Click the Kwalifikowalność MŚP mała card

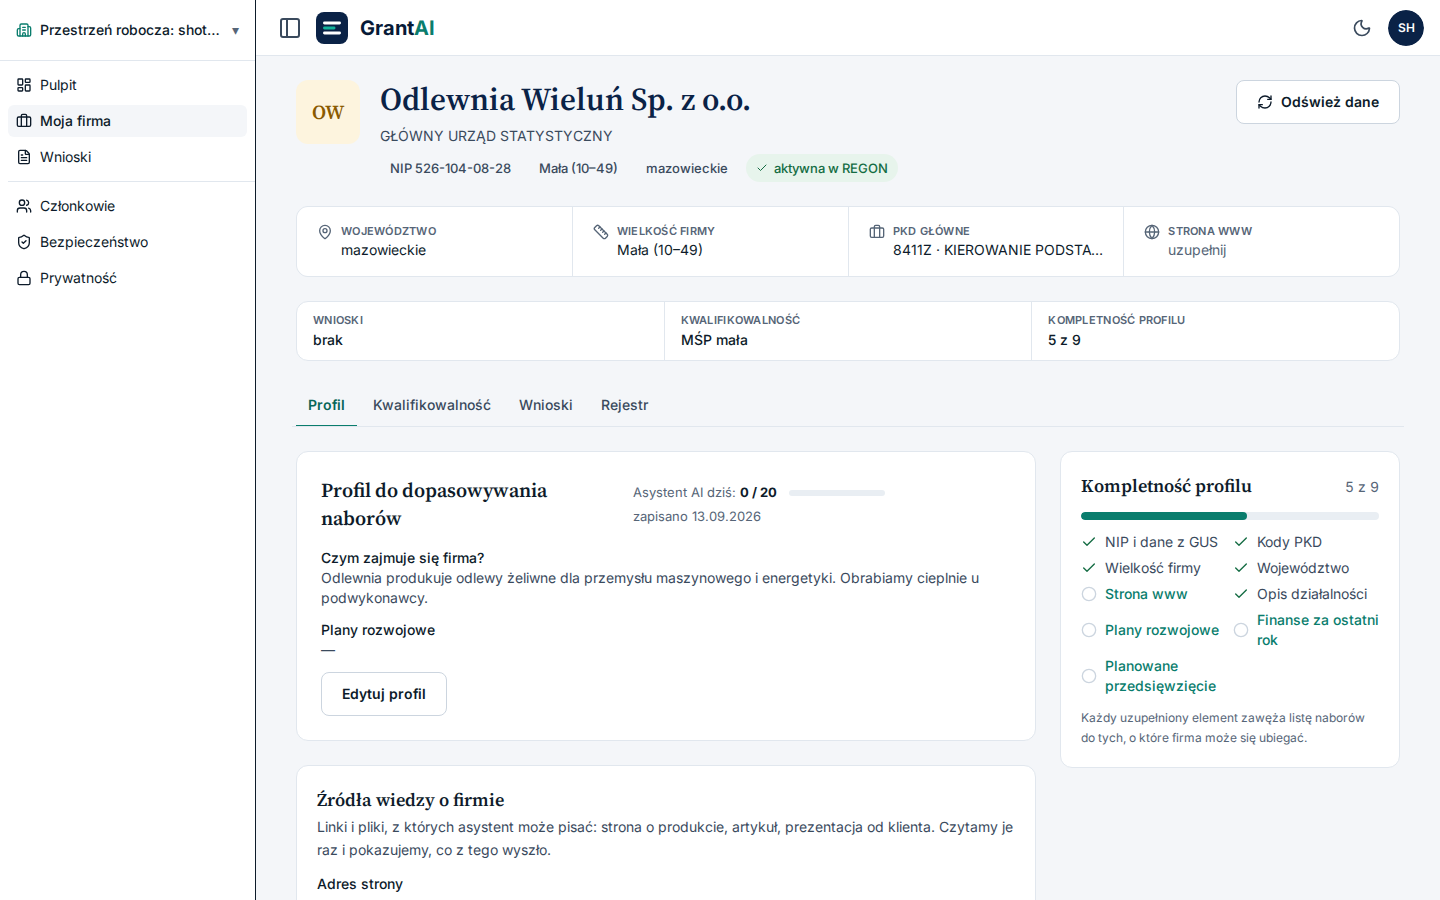click(848, 331)
